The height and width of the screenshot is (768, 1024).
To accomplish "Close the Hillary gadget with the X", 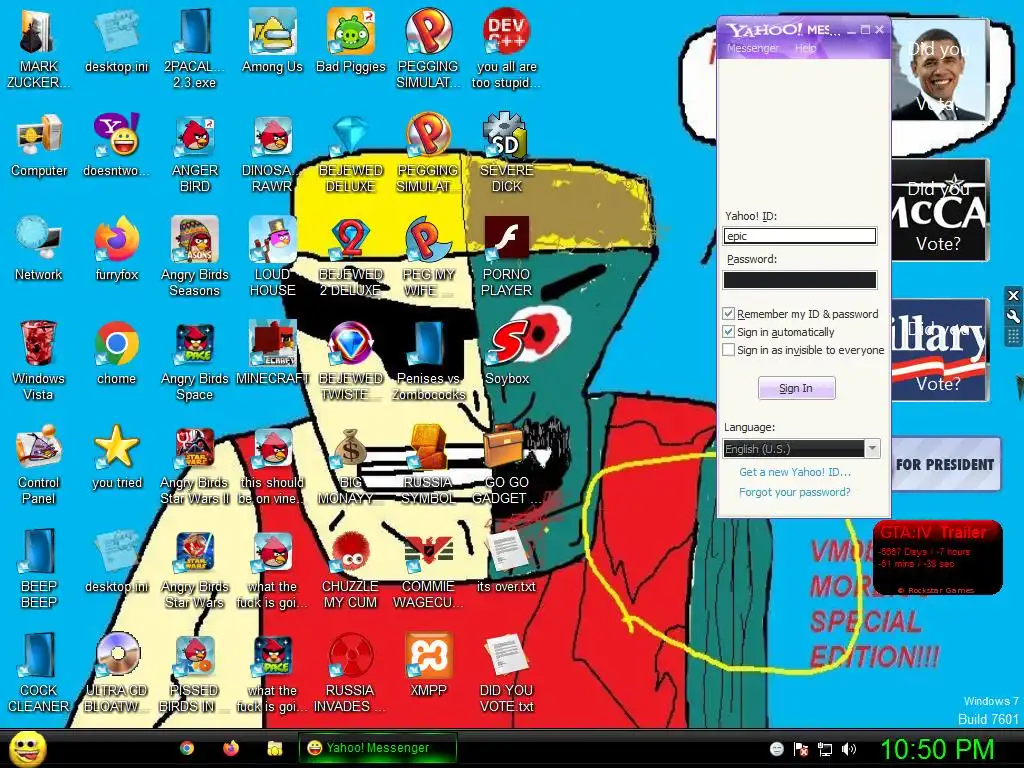I will tap(1013, 296).
